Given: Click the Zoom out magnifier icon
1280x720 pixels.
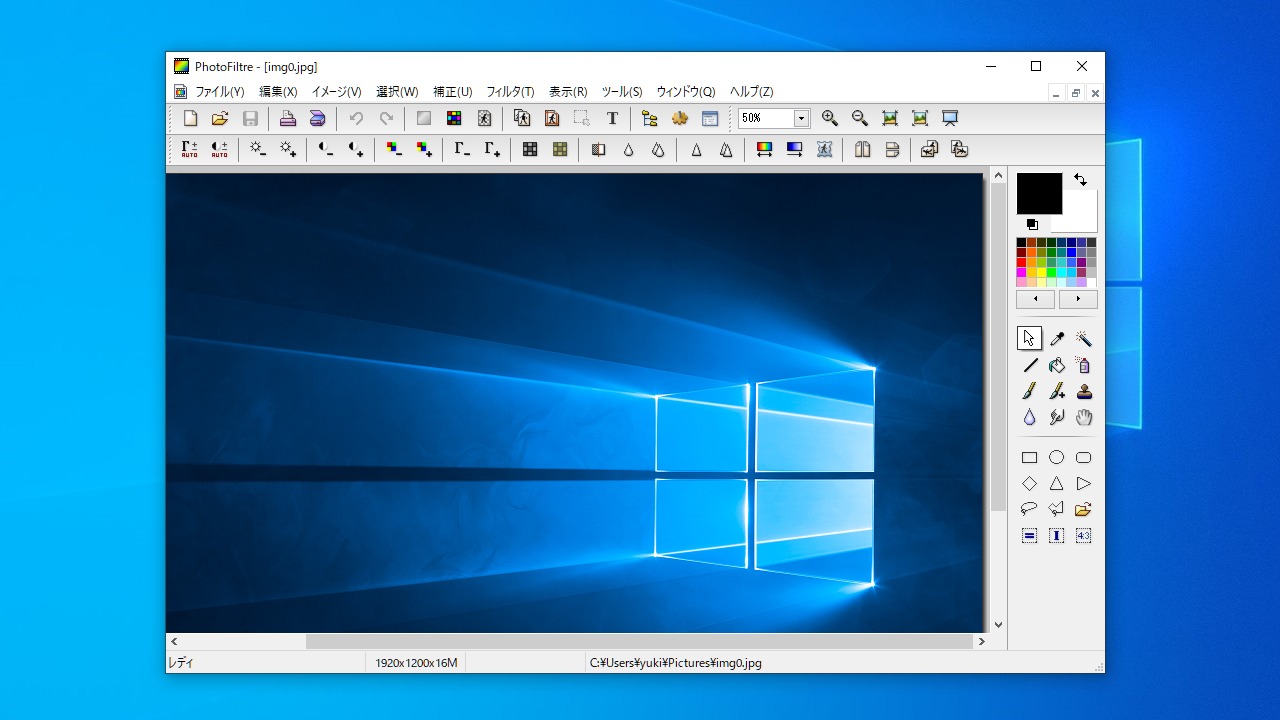Looking at the screenshot, I should click(x=860, y=118).
